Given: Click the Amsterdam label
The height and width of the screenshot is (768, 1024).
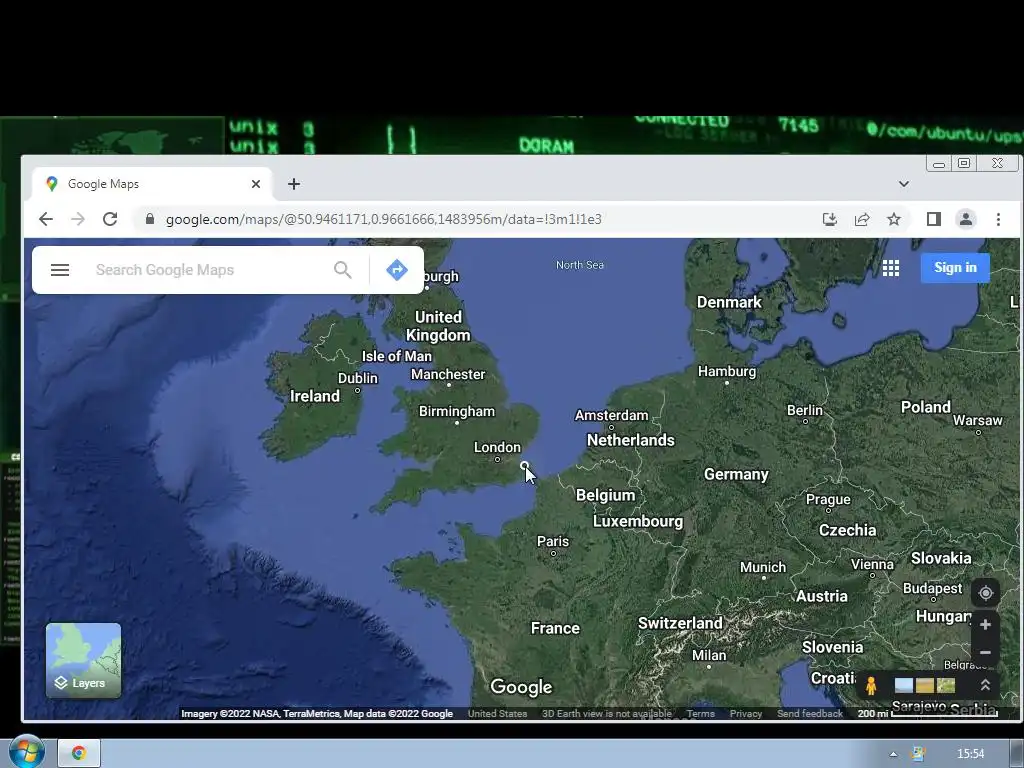Looking at the screenshot, I should point(611,415).
